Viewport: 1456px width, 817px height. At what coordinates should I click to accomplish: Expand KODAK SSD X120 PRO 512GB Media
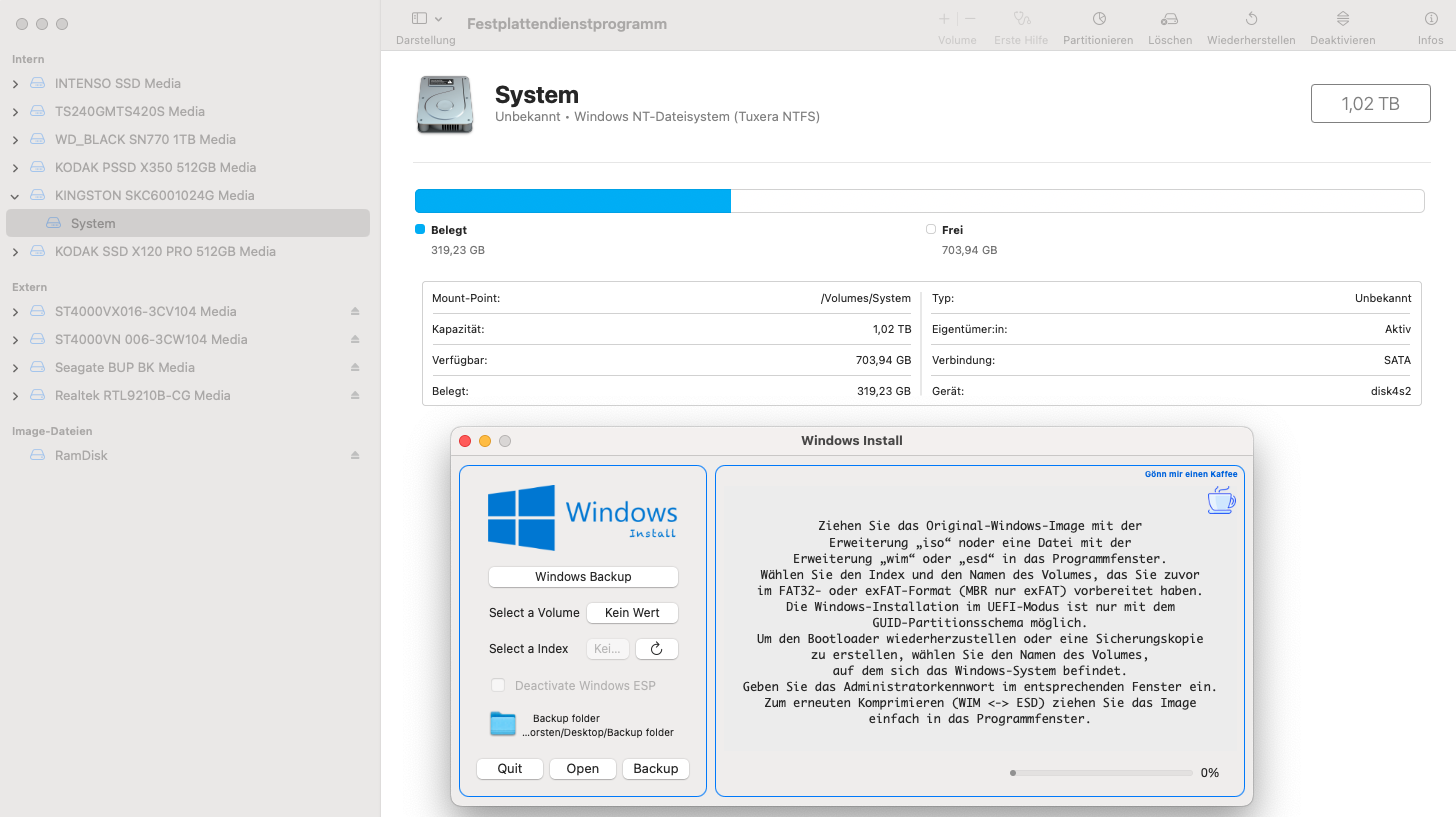click(x=15, y=252)
